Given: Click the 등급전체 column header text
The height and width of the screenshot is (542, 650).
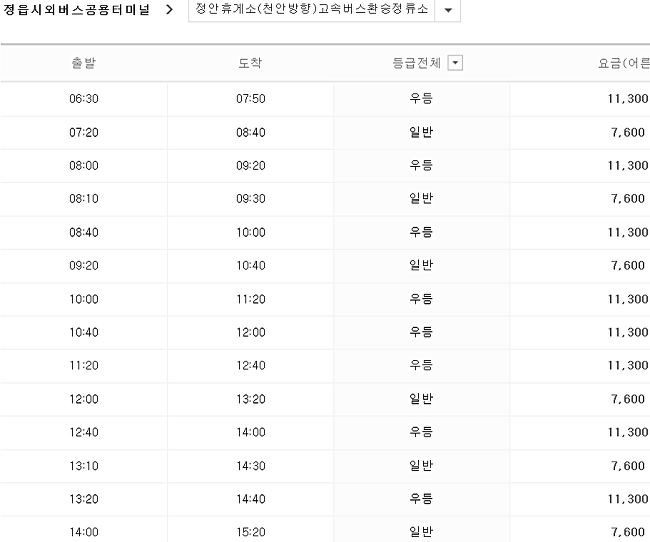Looking at the screenshot, I should tap(416, 63).
